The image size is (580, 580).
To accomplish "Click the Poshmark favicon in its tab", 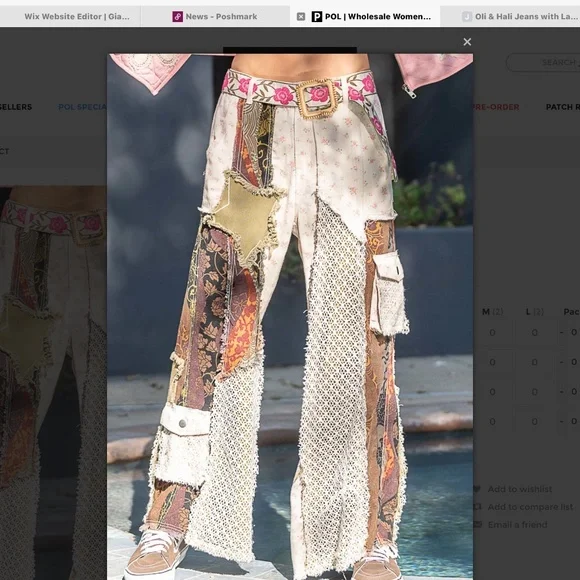I will pos(178,16).
